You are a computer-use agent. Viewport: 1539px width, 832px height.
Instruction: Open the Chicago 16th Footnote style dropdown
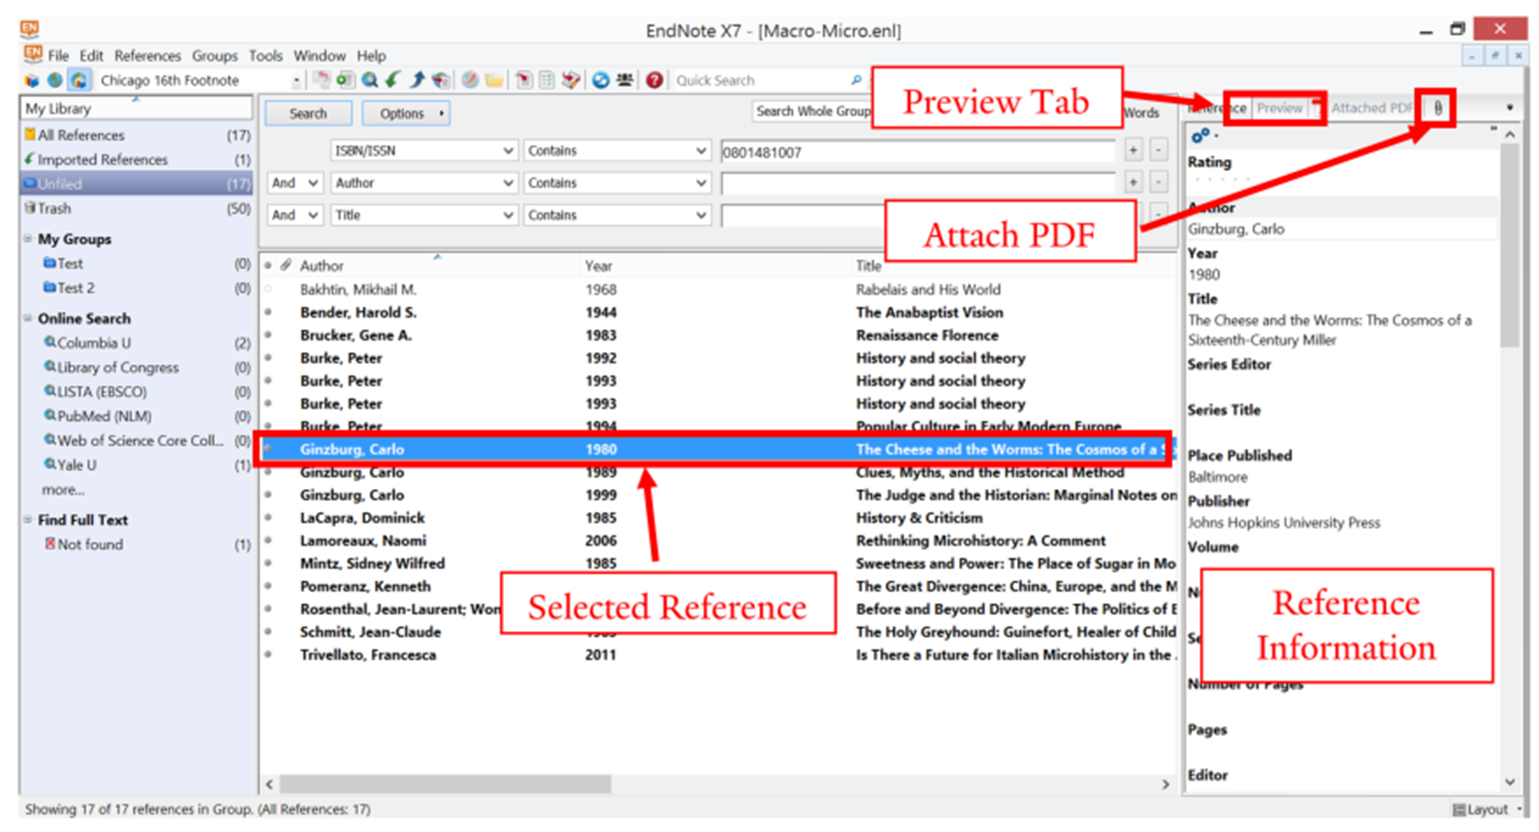click(296, 80)
